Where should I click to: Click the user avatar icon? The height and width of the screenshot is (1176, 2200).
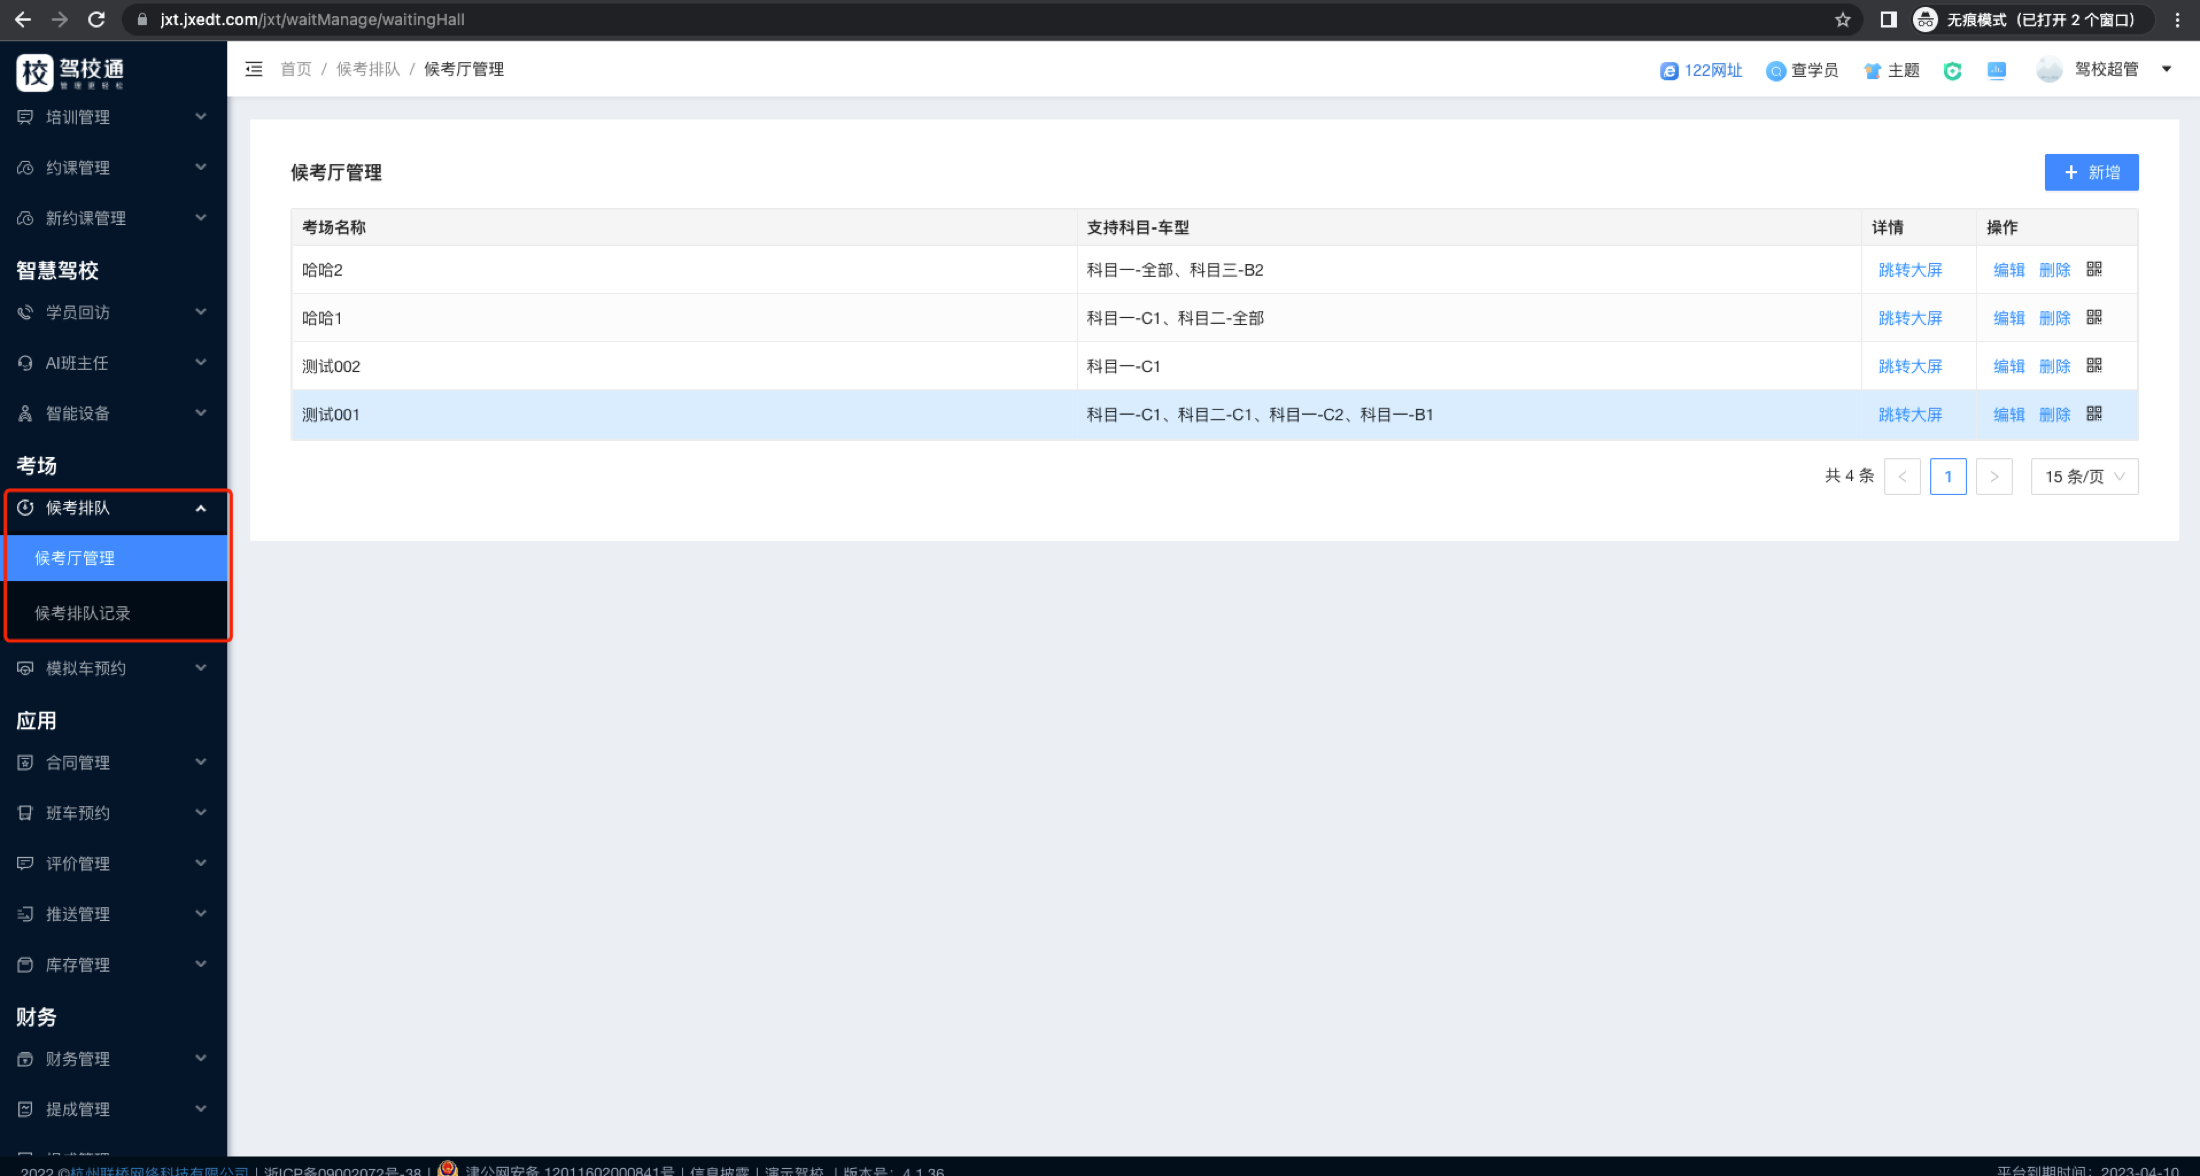(x=2049, y=69)
